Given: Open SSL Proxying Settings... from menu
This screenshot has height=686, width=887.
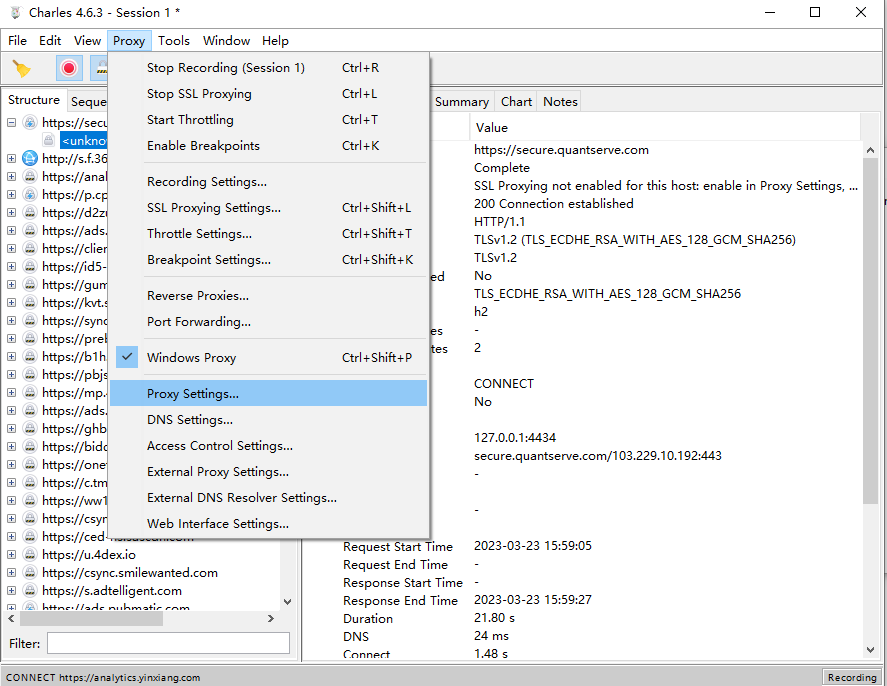Looking at the screenshot, I should (268, 208).
